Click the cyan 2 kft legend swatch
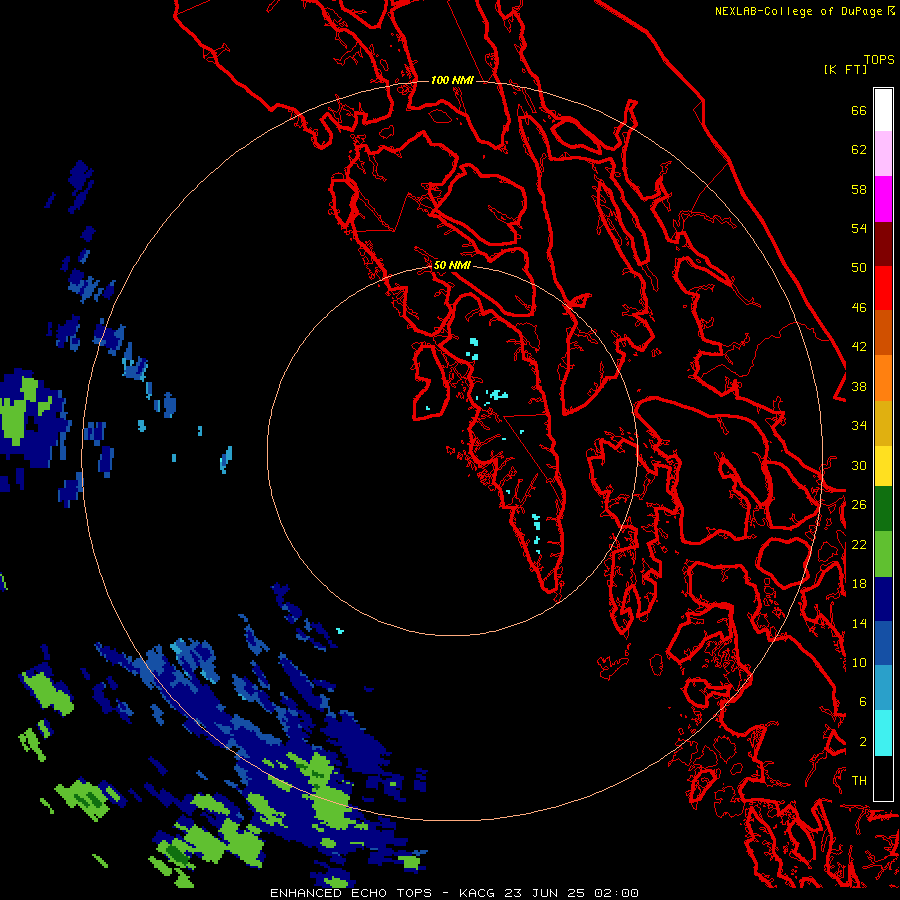Screen dimensions: 900x900 [x=883, y=733]
